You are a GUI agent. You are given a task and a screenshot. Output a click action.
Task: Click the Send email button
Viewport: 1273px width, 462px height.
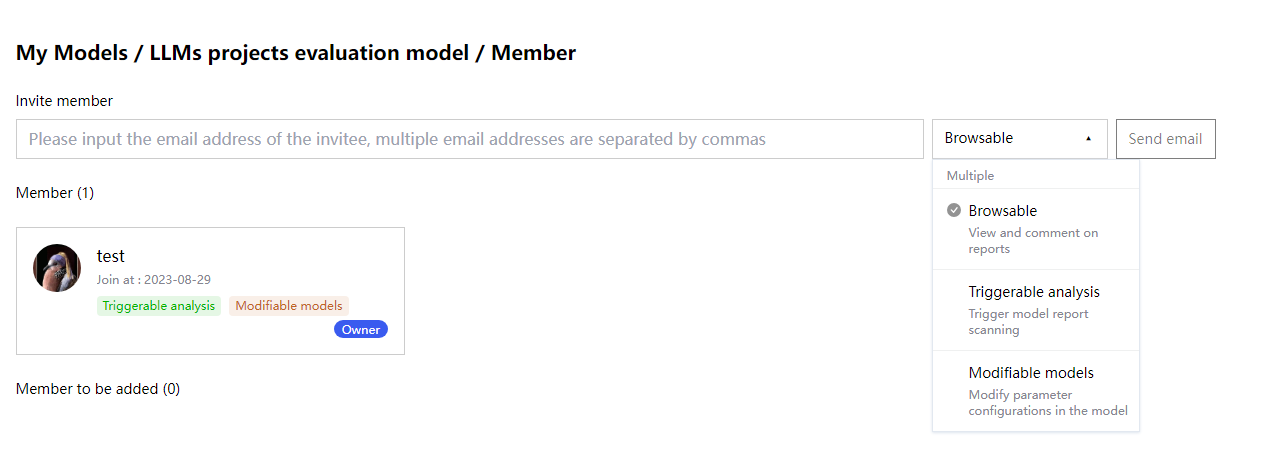[x=1166, y=139]
